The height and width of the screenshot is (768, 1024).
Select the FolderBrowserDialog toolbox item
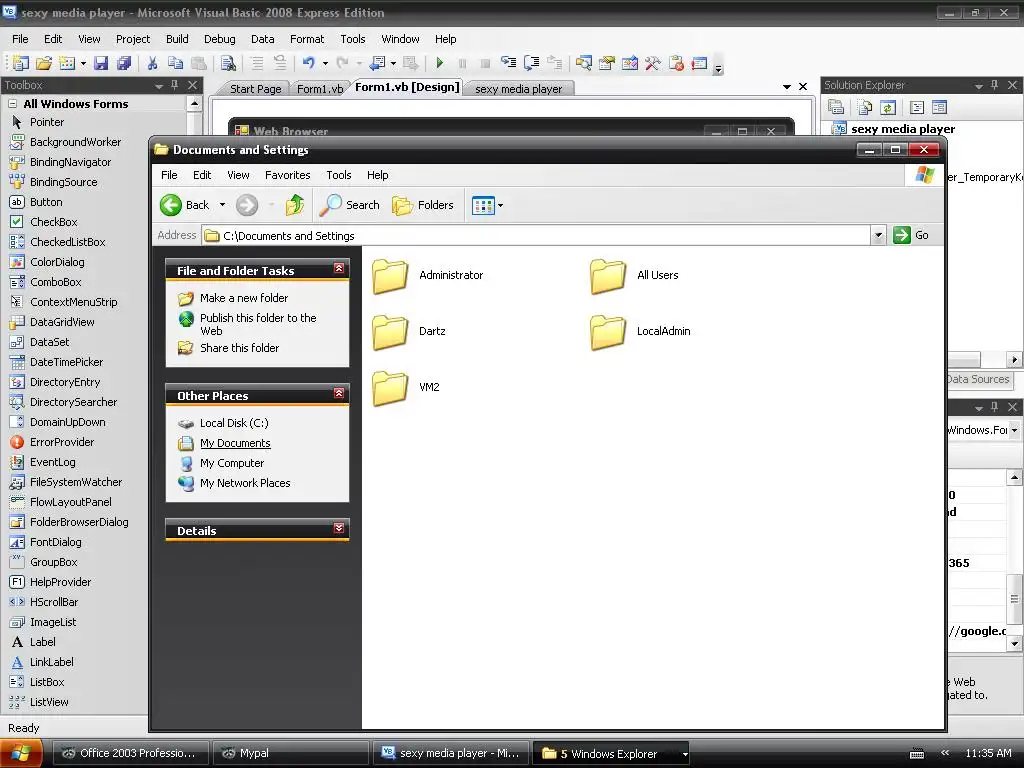[x=79, y=522]
